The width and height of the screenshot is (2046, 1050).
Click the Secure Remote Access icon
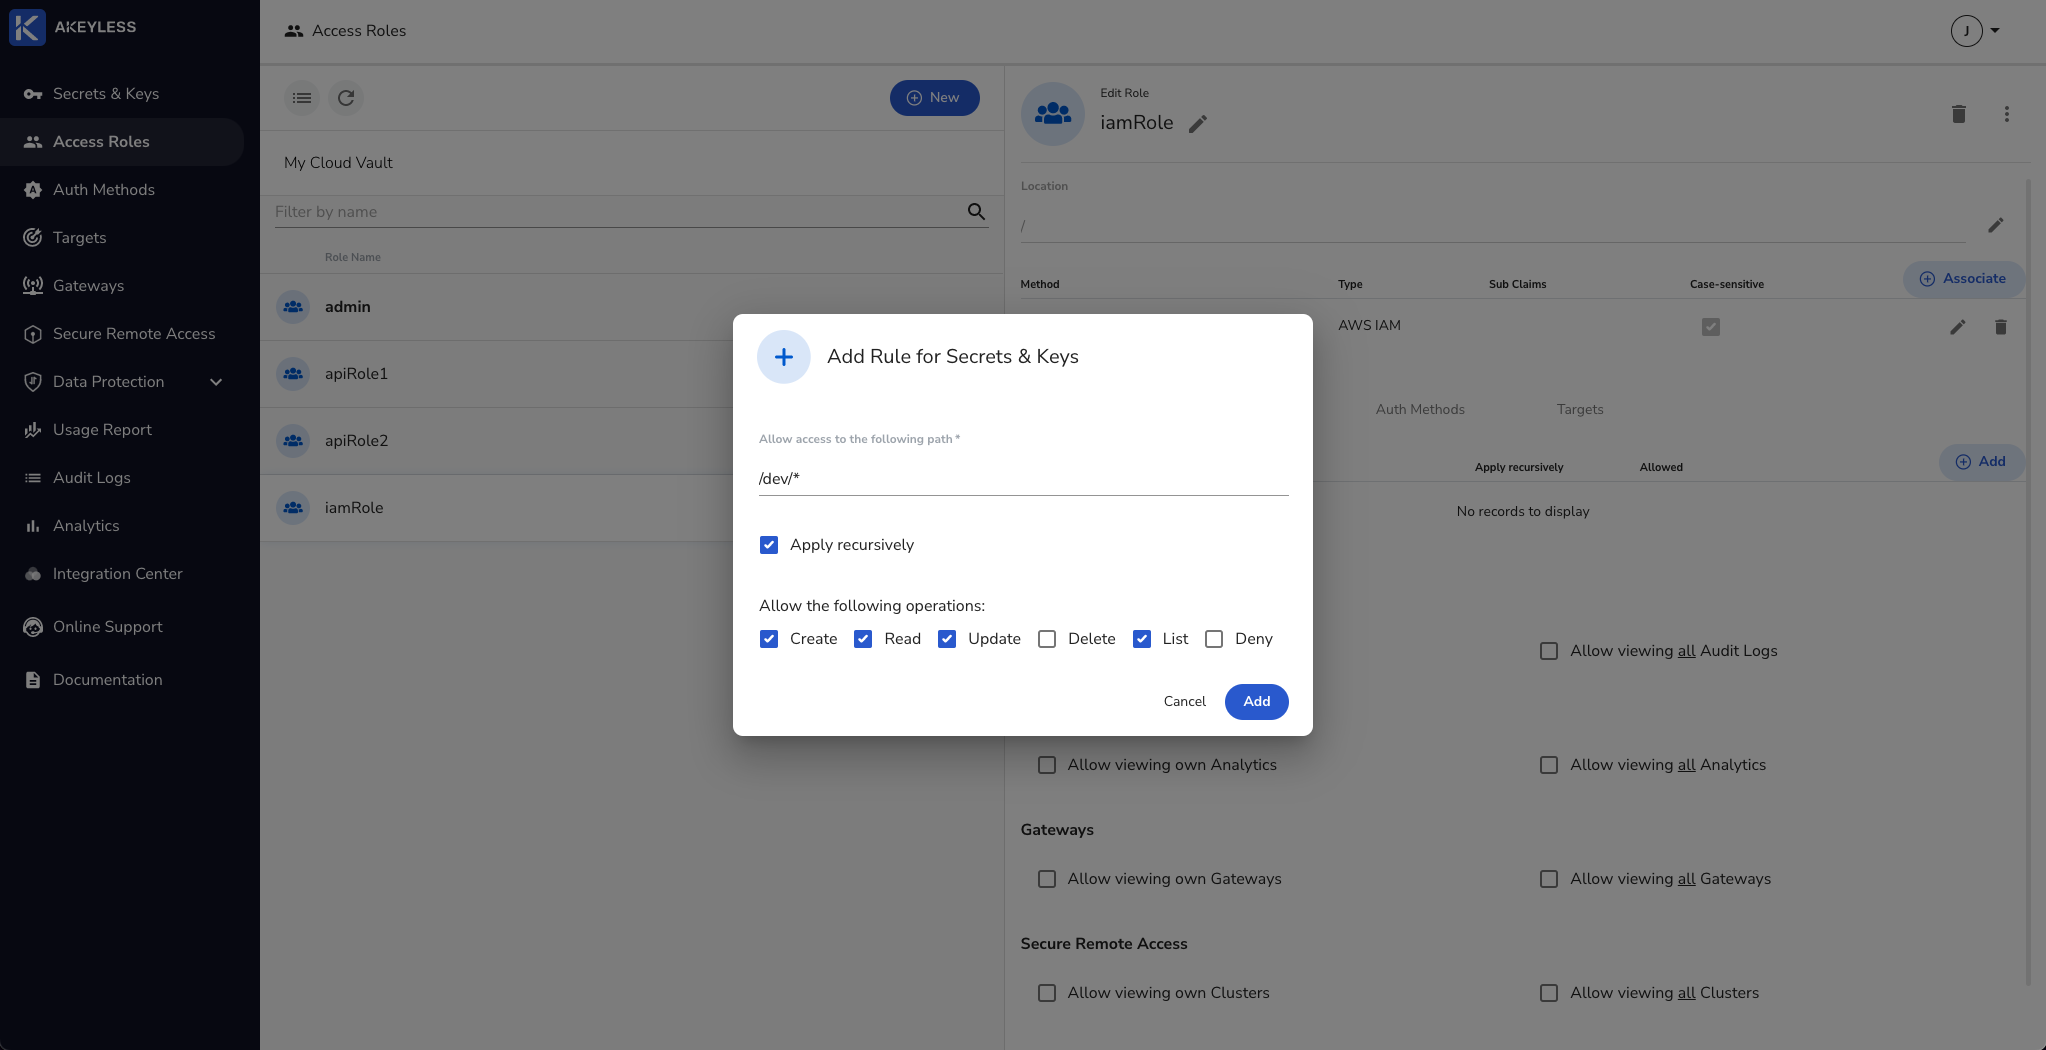pyautogui.click(x=33, y=334)
